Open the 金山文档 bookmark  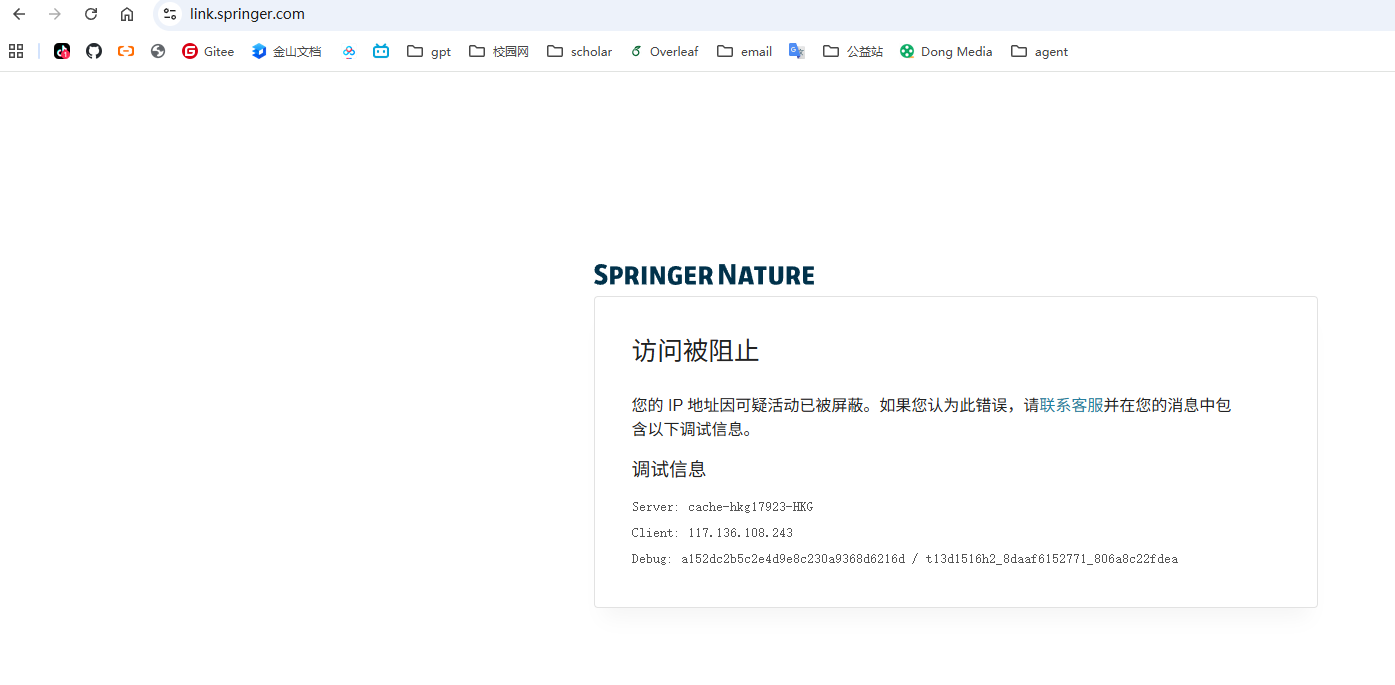pyautogui.click(x=287, y=51)
